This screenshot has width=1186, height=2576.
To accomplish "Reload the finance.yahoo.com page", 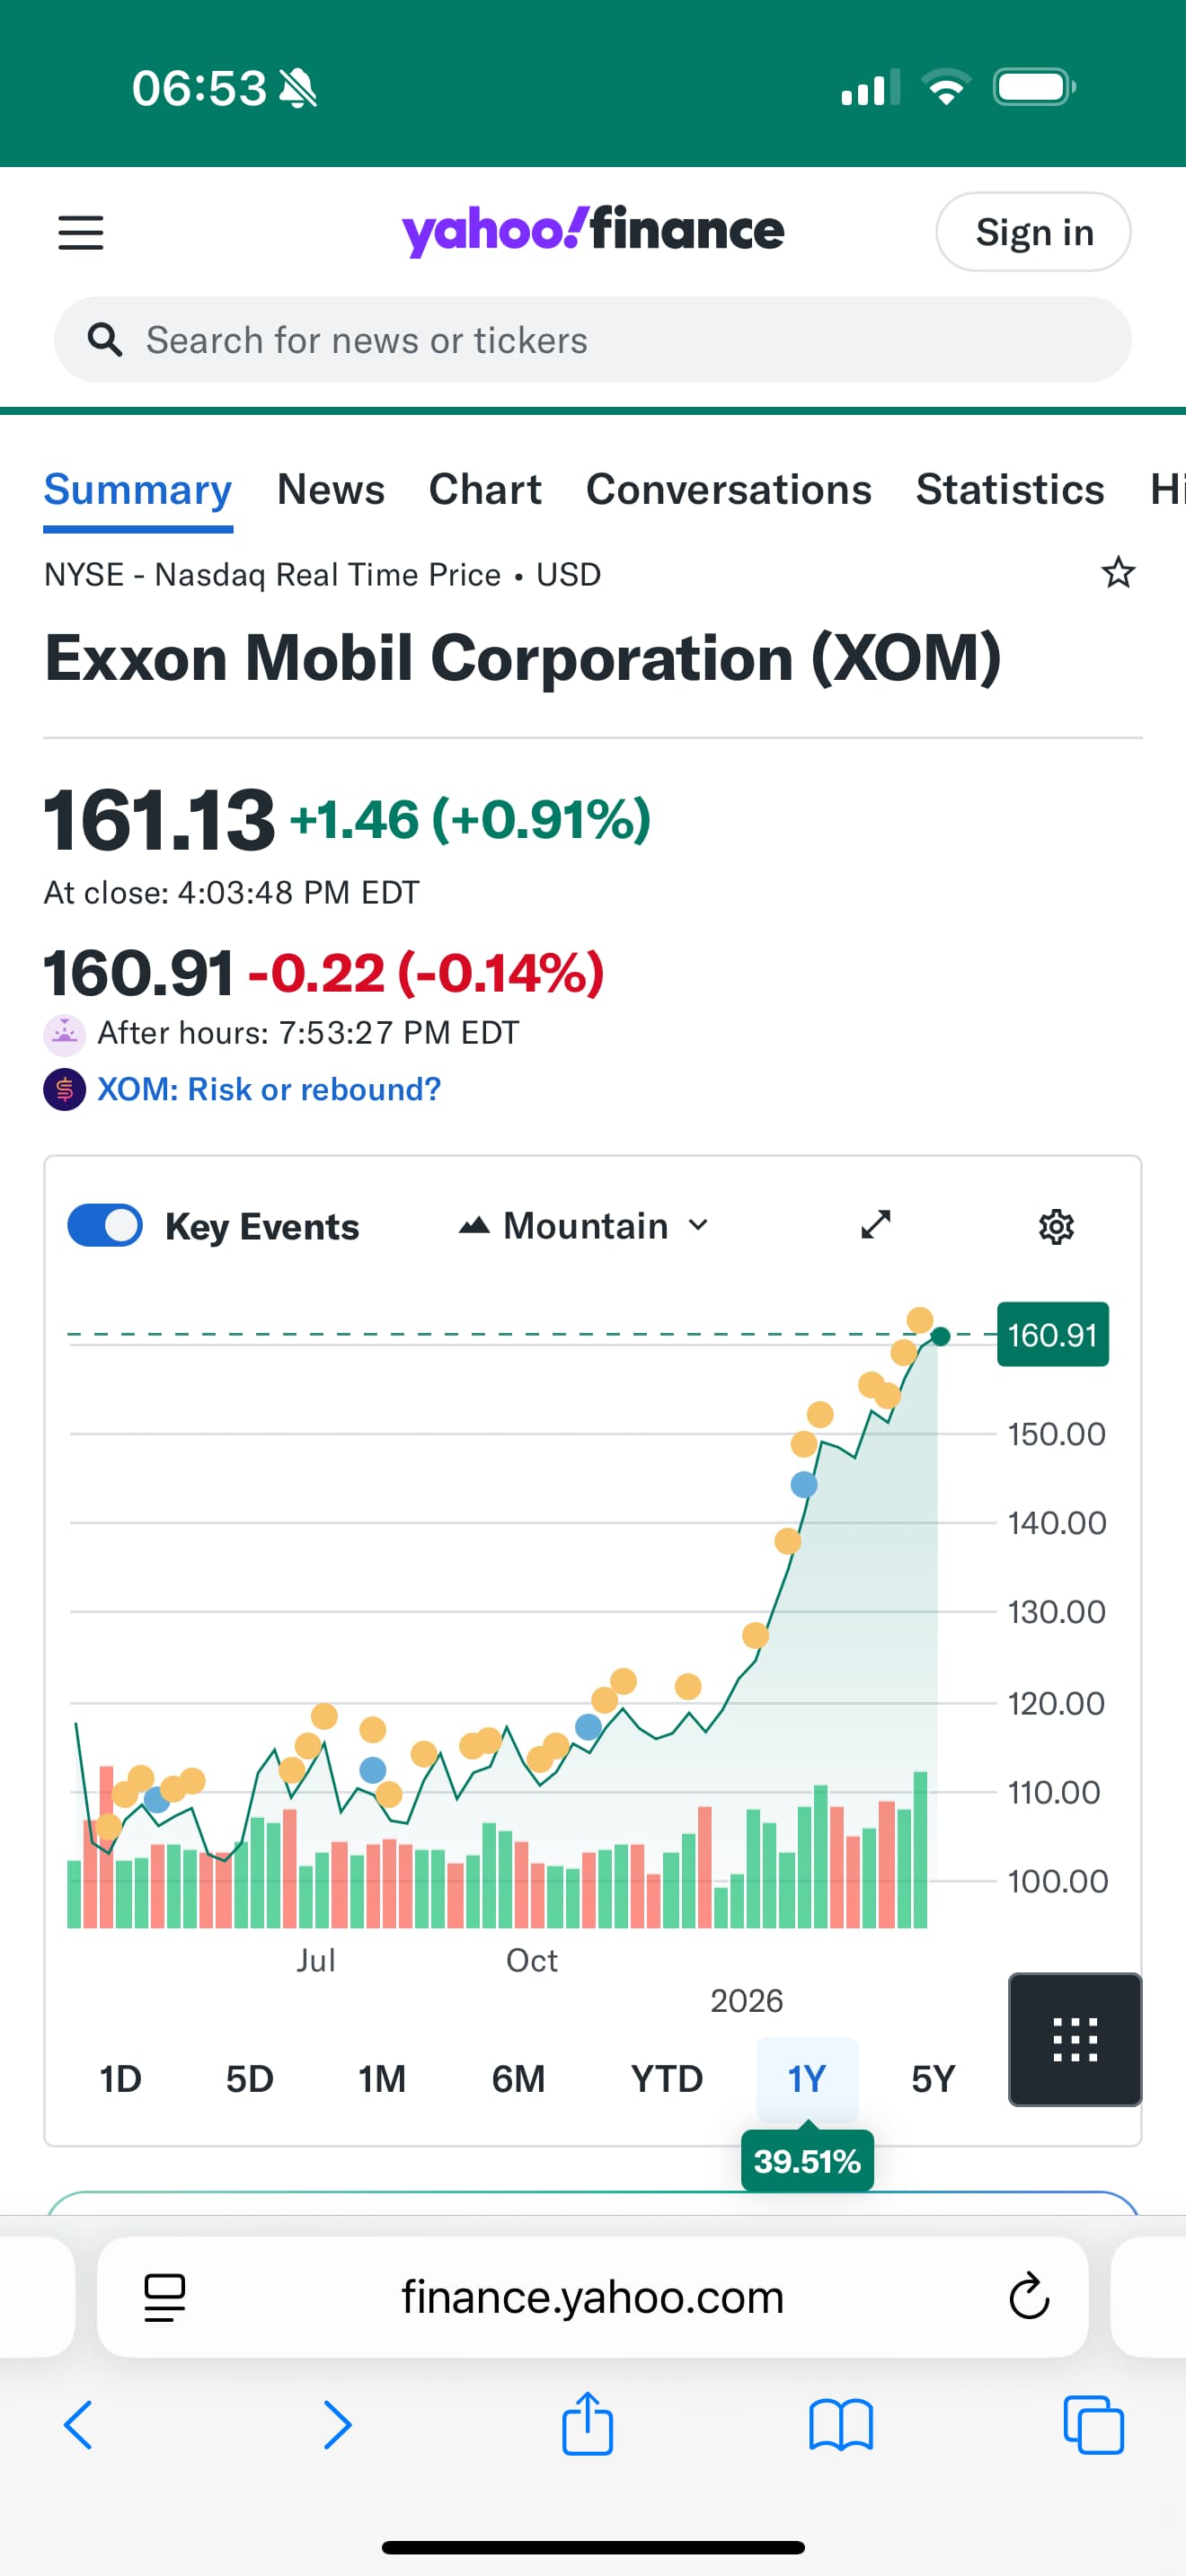I will [1028, 2297].
